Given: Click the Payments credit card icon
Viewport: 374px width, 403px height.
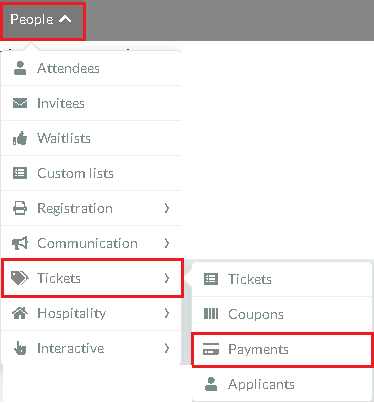Looking at the screenshot, I should (211, 349).
